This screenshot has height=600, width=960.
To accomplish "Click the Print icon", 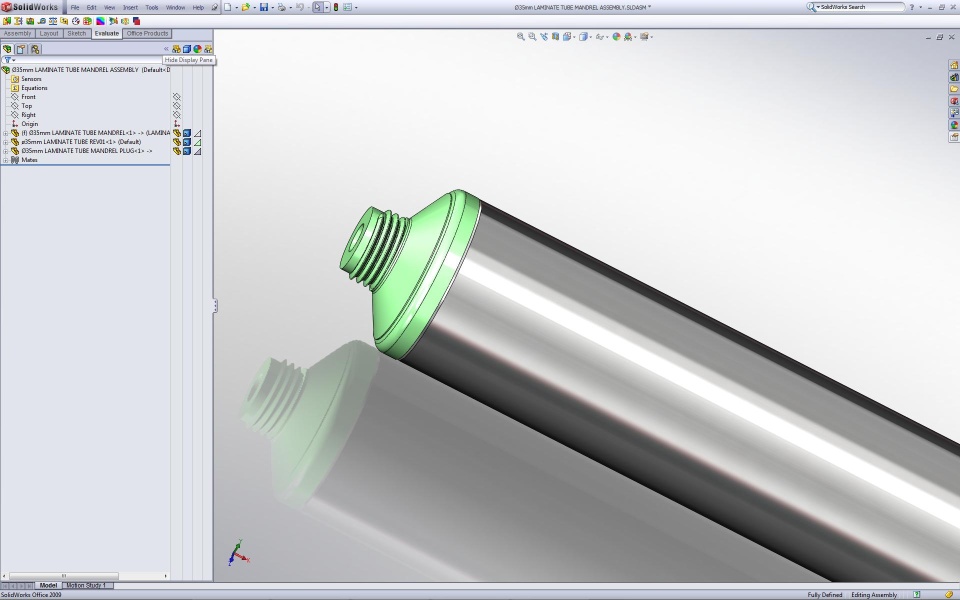I will tap(282, 7).
